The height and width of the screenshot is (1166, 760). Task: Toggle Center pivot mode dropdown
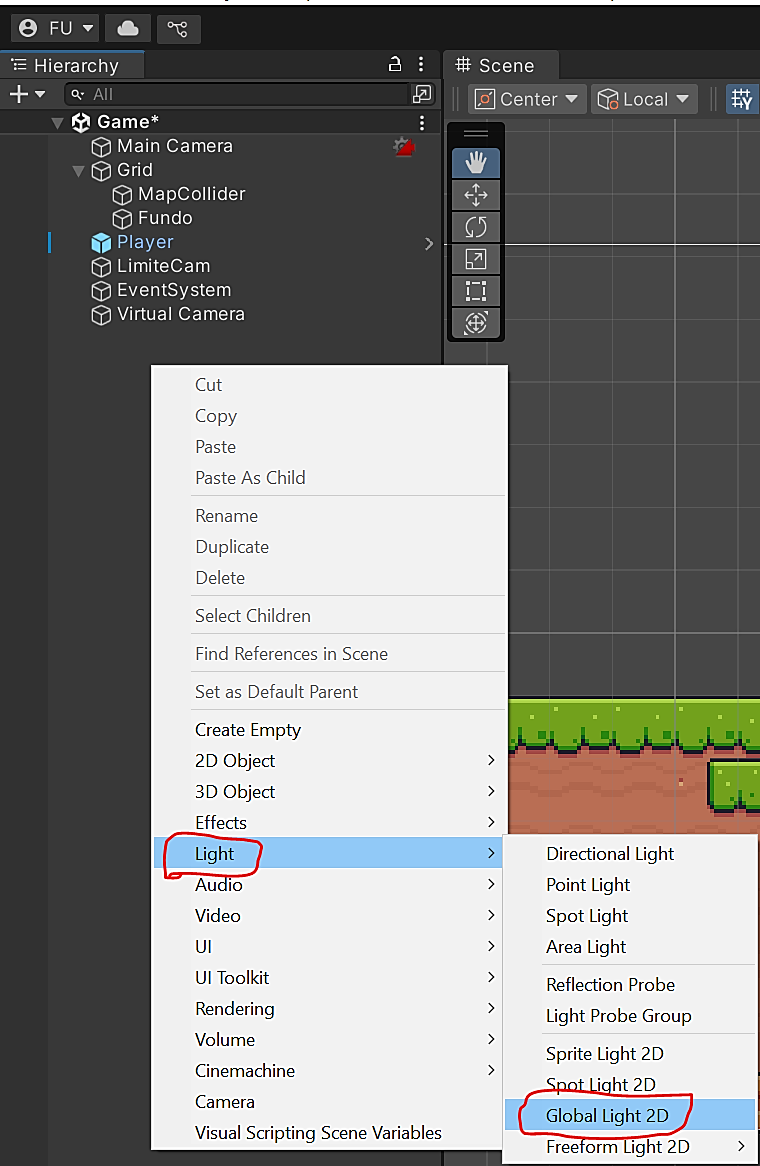coord(528,99)
